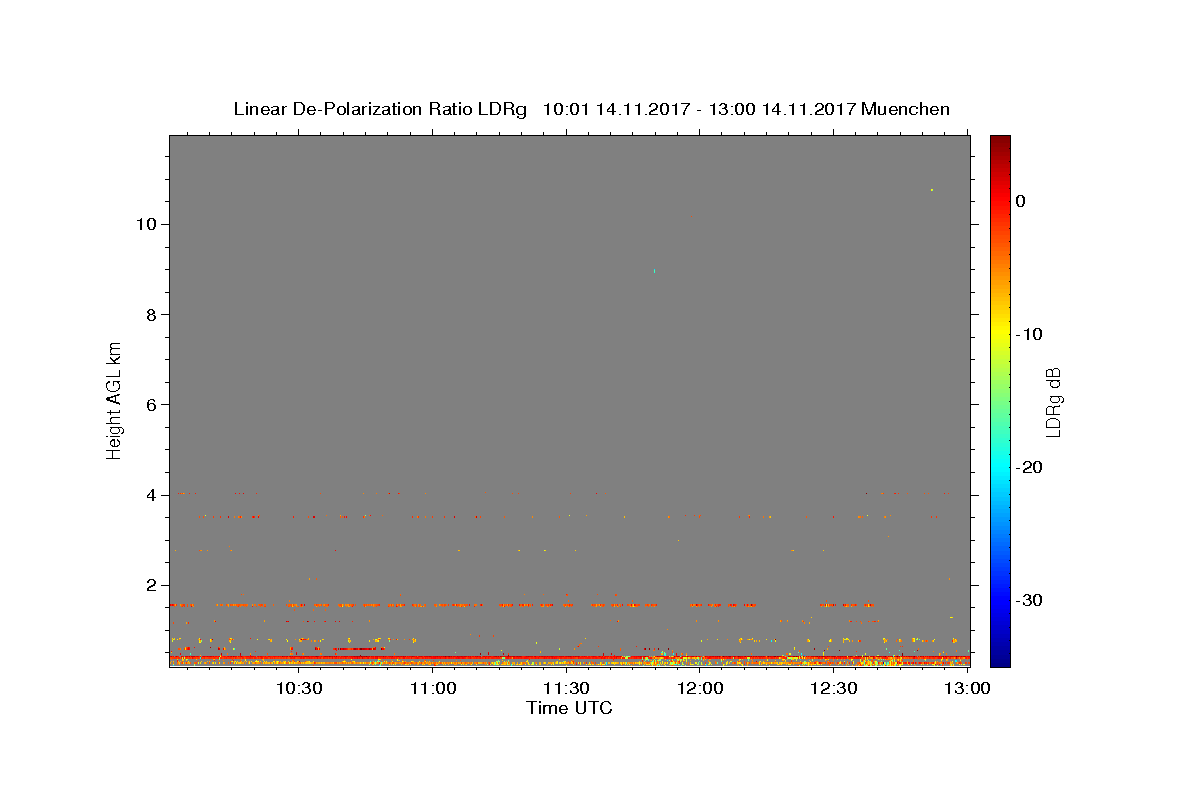Click the 4 km height tick label
Screen dimensions: 1200x800
[x=152, y=494]
